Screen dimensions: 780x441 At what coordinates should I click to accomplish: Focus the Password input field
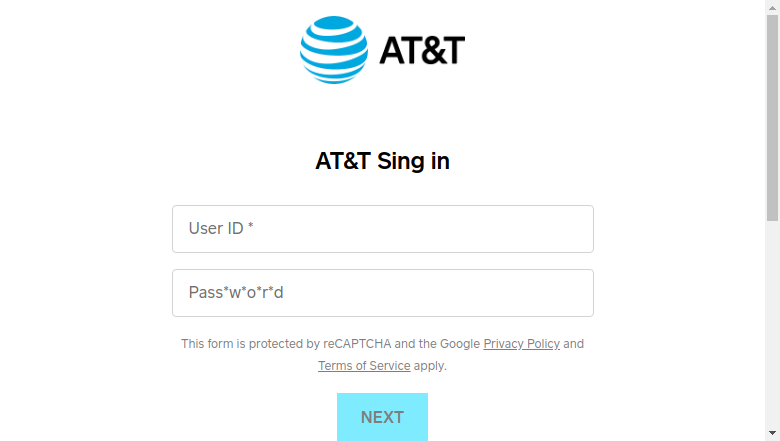pos(383,293)
